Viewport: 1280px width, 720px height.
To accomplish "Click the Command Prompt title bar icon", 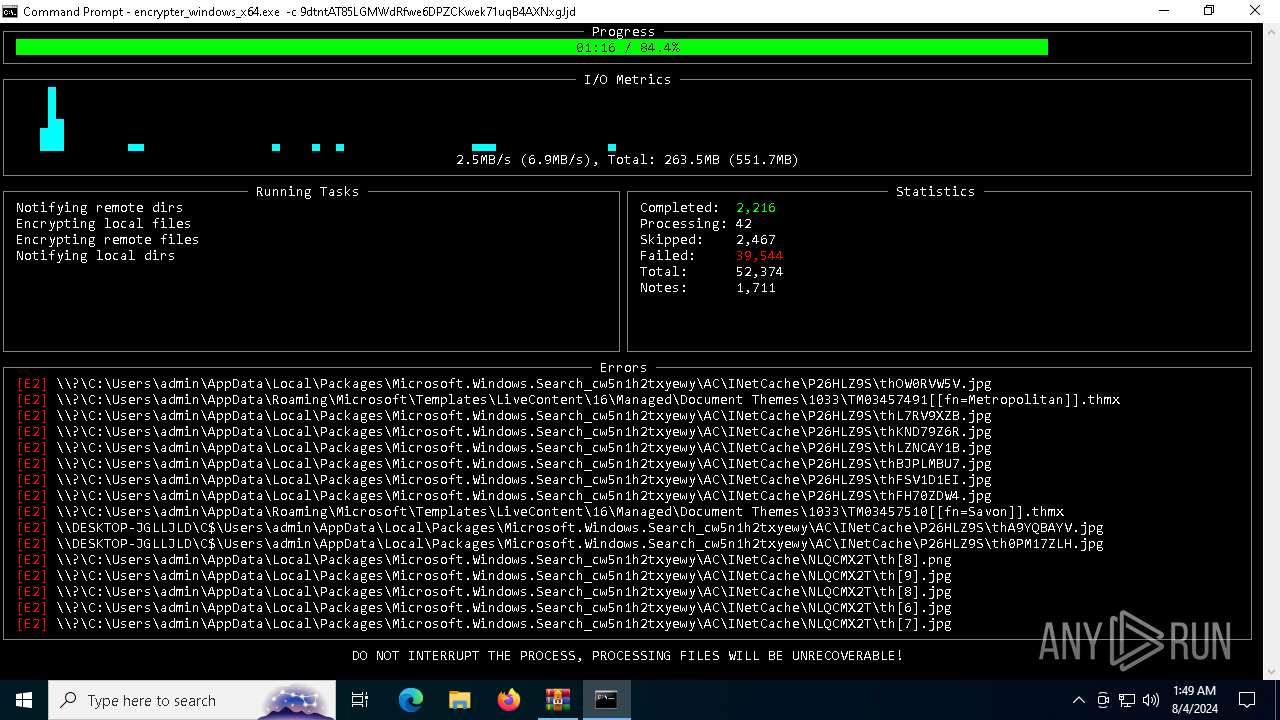I will (x=10, y=11).
